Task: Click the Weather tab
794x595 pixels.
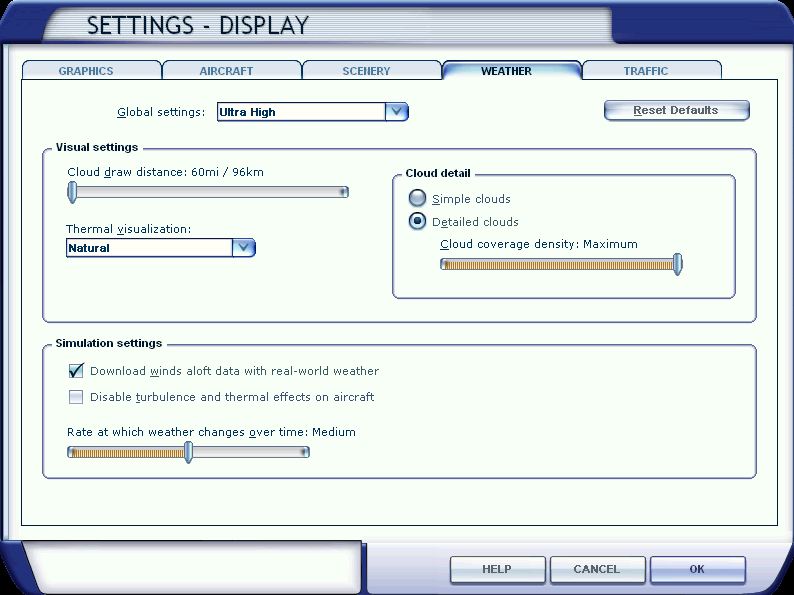Action: [507, 71]
